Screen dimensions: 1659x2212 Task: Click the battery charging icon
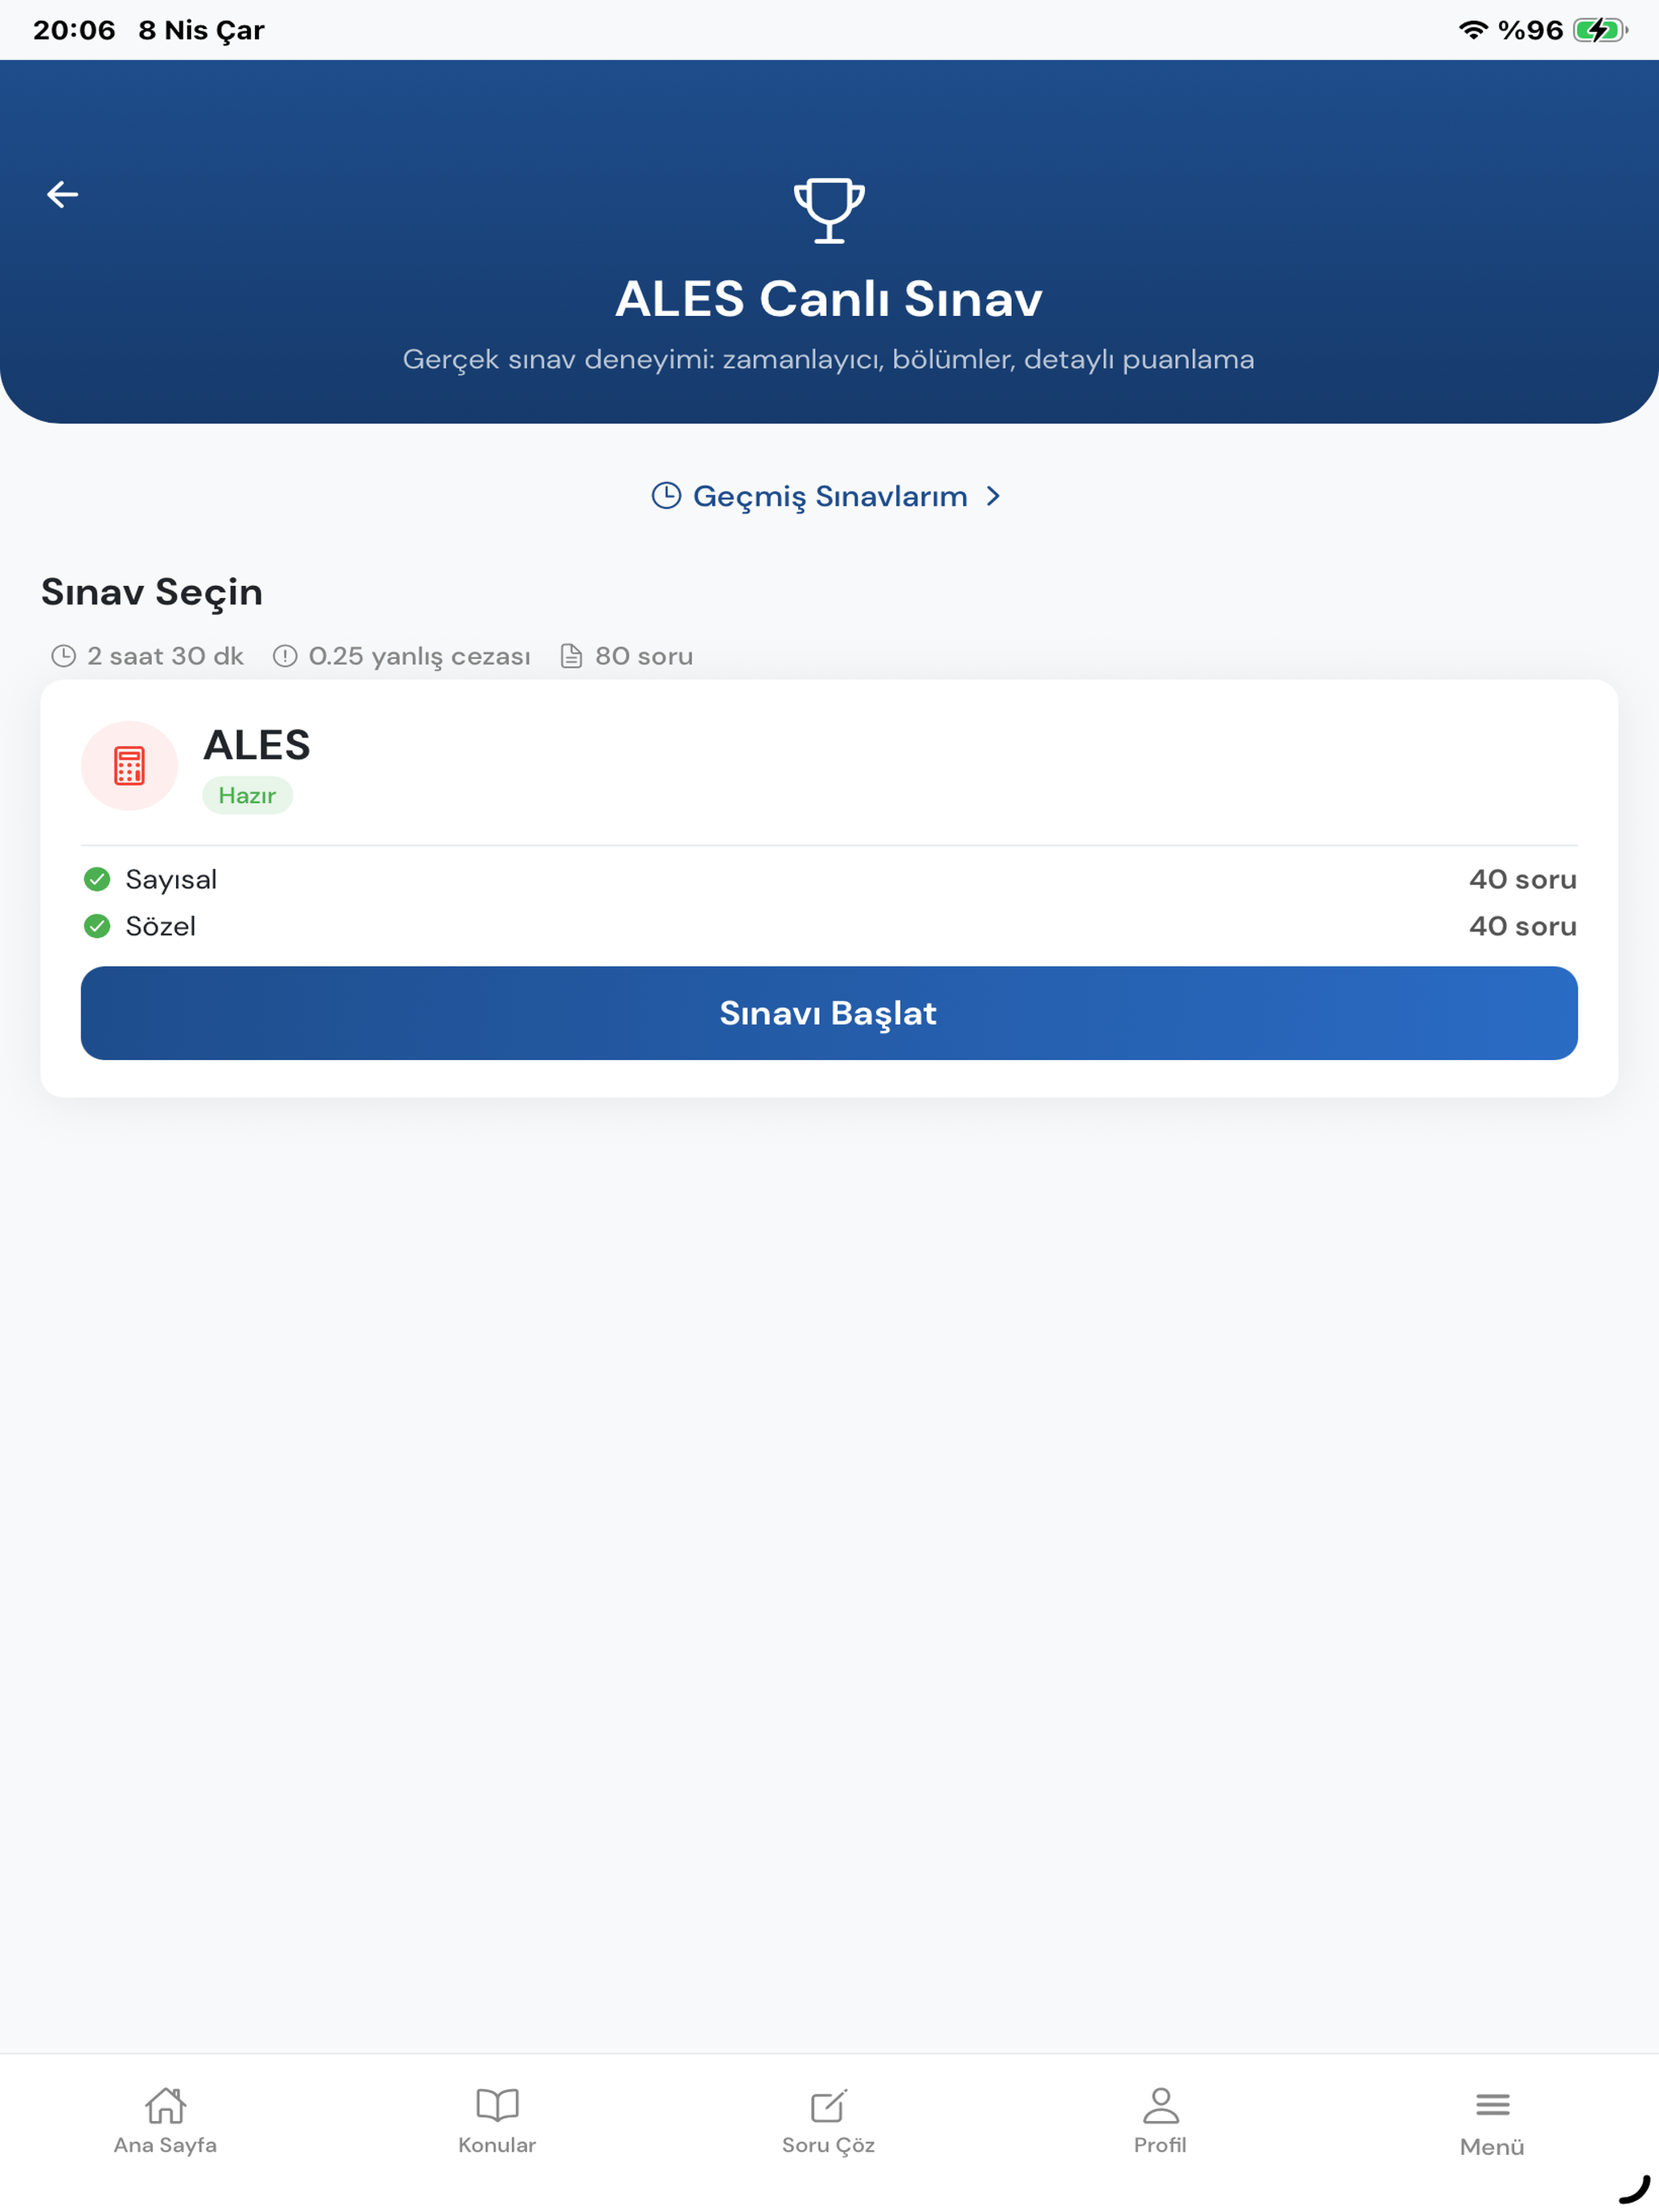pyautogui.click(x=1599, y=30)
